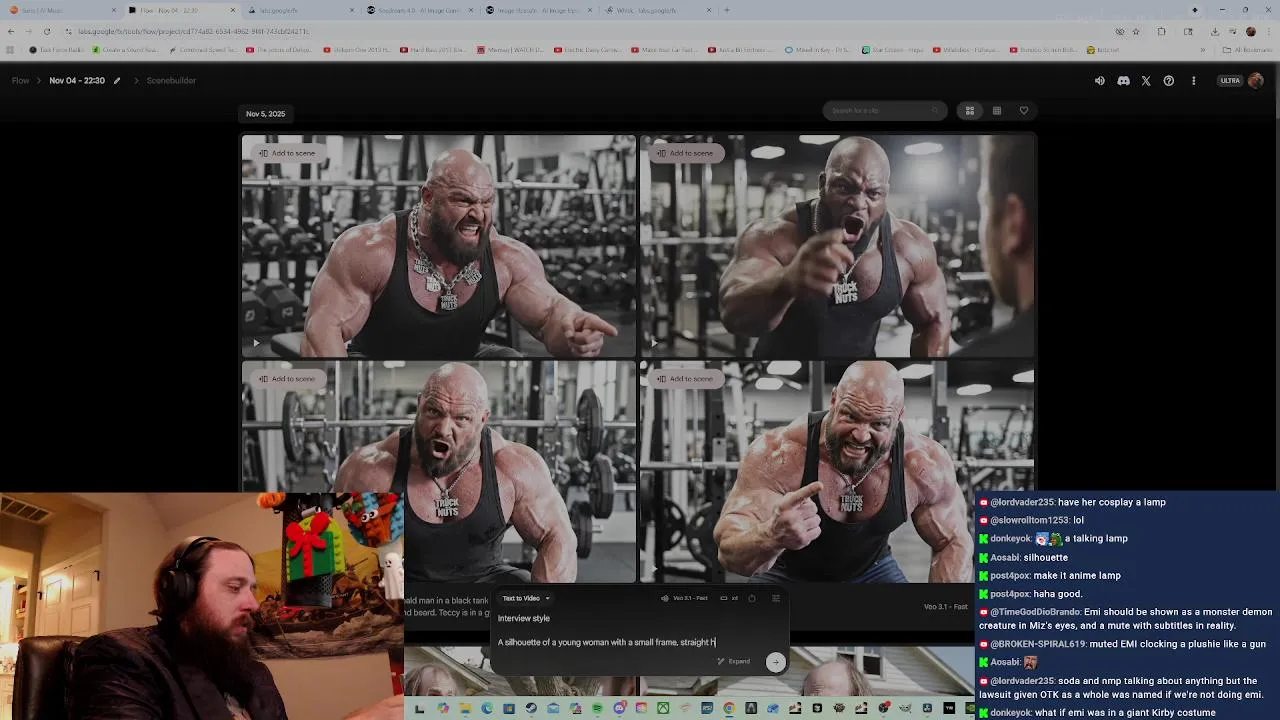Open the X (Twitter) link in header
The image size is (1280, 720).
point(1146,81)
